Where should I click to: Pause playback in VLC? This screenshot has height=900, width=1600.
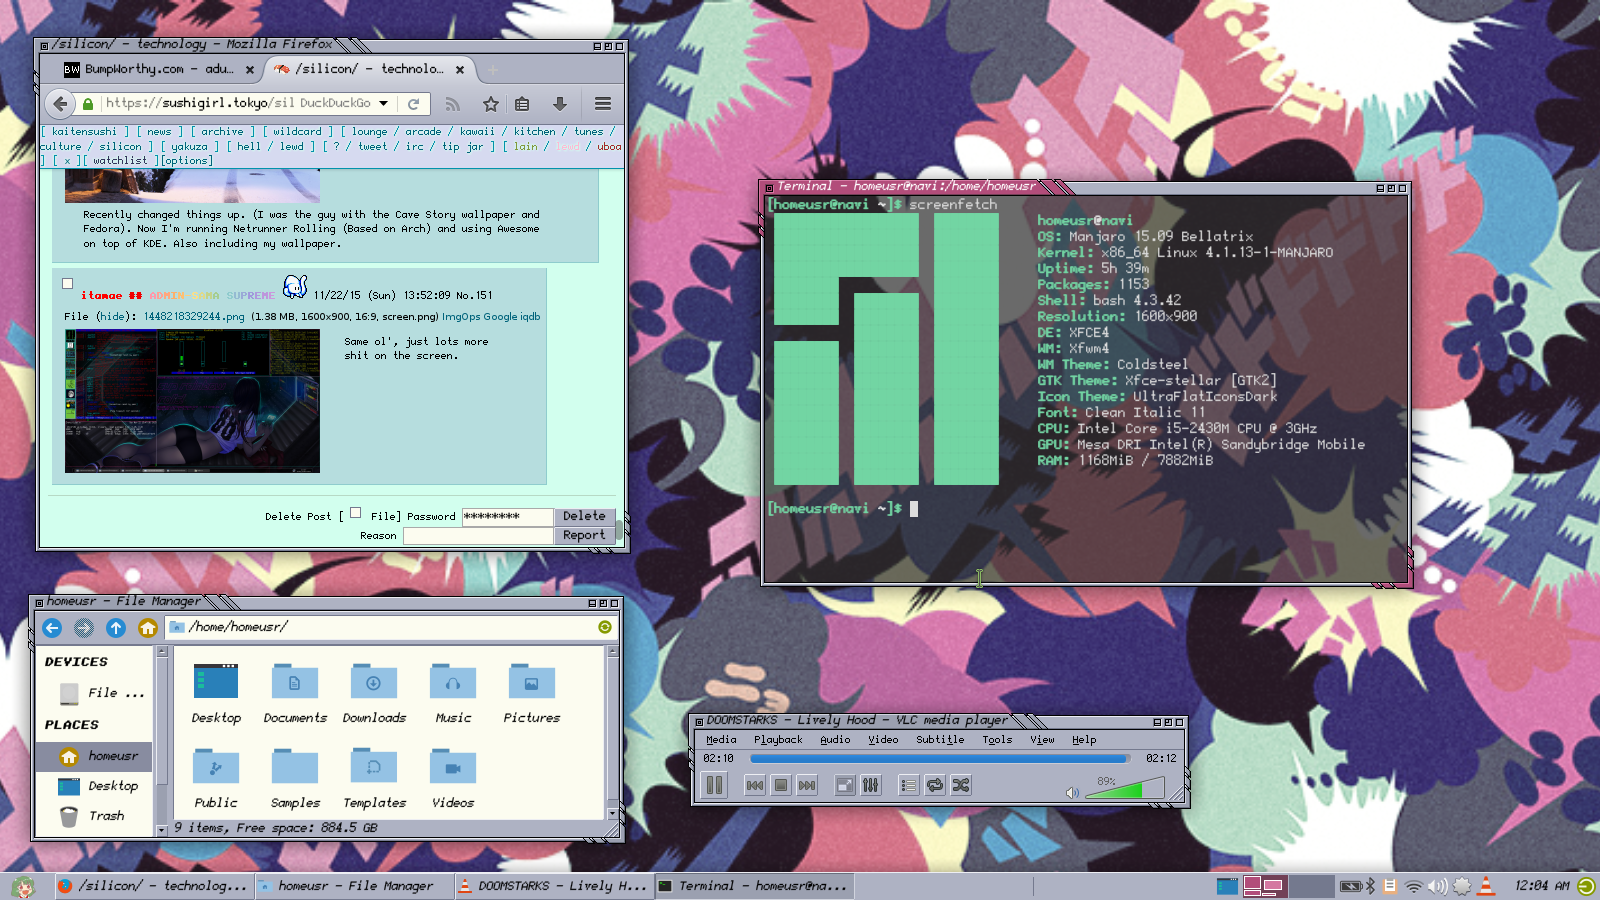[714, 786]
